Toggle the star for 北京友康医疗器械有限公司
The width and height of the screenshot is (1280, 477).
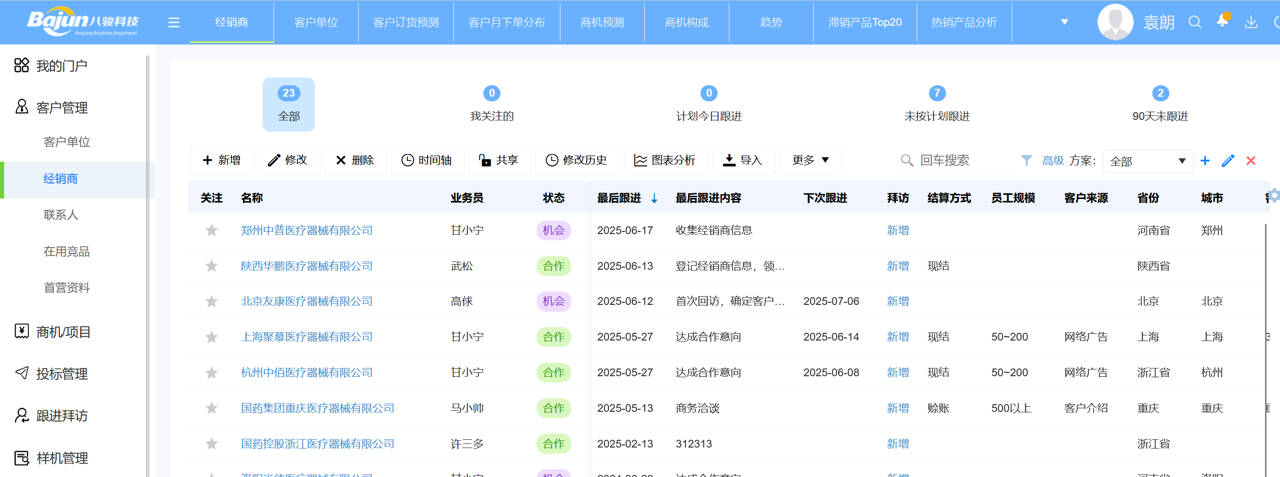pos(211,301)
